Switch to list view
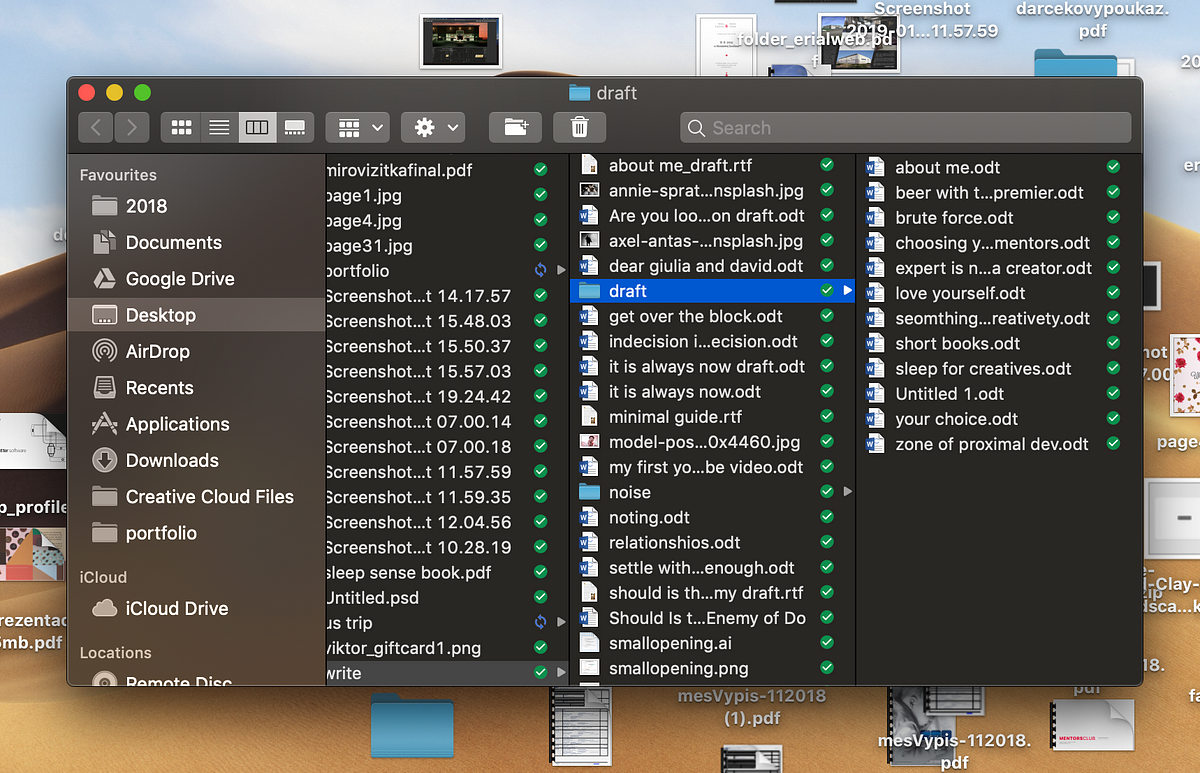This screenshot has width=1200, height=773. pyautogui.click(x=219, y=127)
